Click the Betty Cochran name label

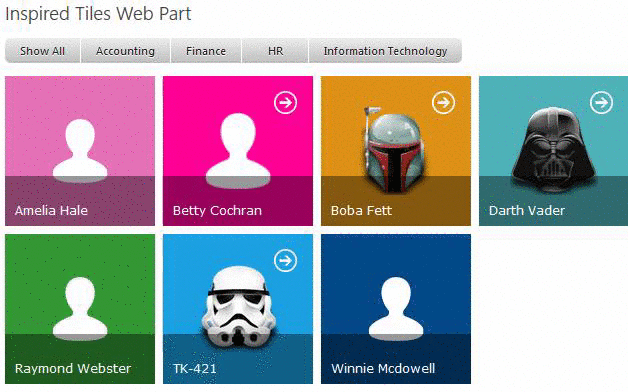217,211
